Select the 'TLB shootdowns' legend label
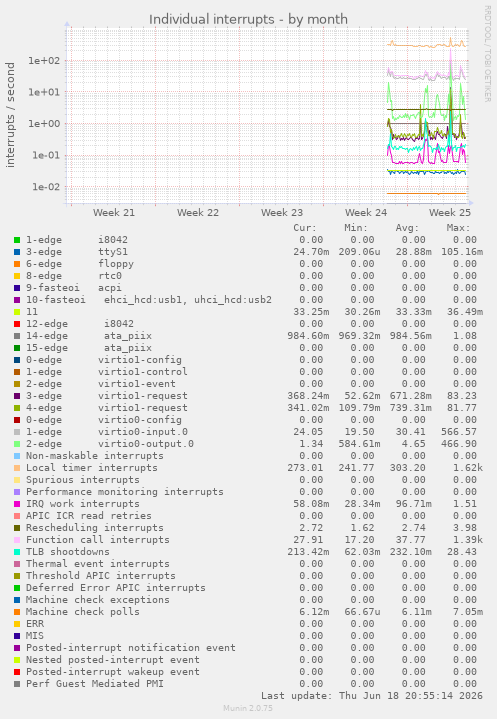The height and width of the screenshot is (719, 497). pos(68,552)
